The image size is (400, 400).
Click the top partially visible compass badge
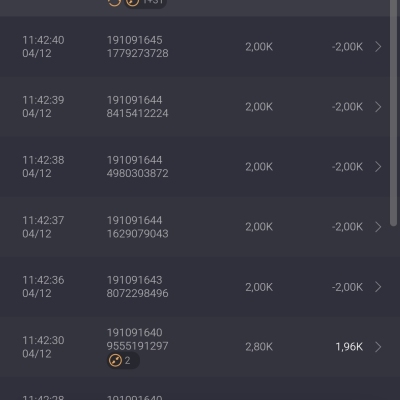click(145, 3)
